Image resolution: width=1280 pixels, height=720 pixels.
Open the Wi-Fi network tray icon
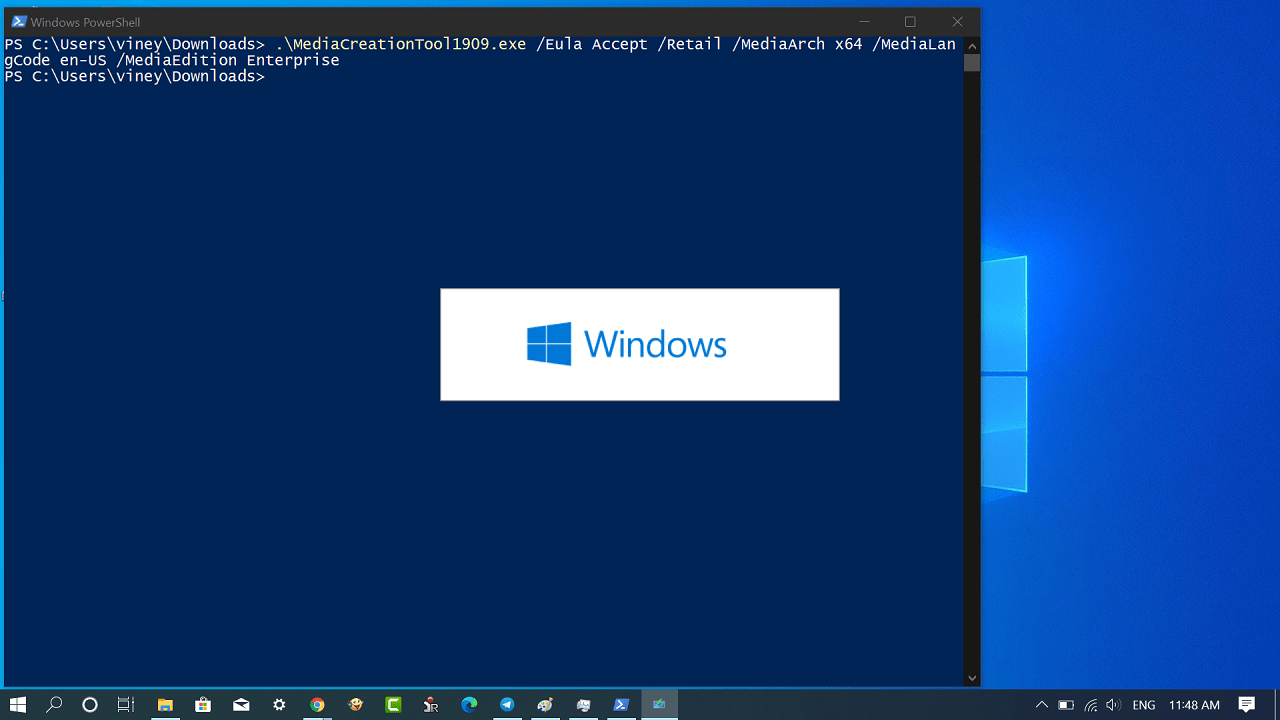(x=1090, y=705)
